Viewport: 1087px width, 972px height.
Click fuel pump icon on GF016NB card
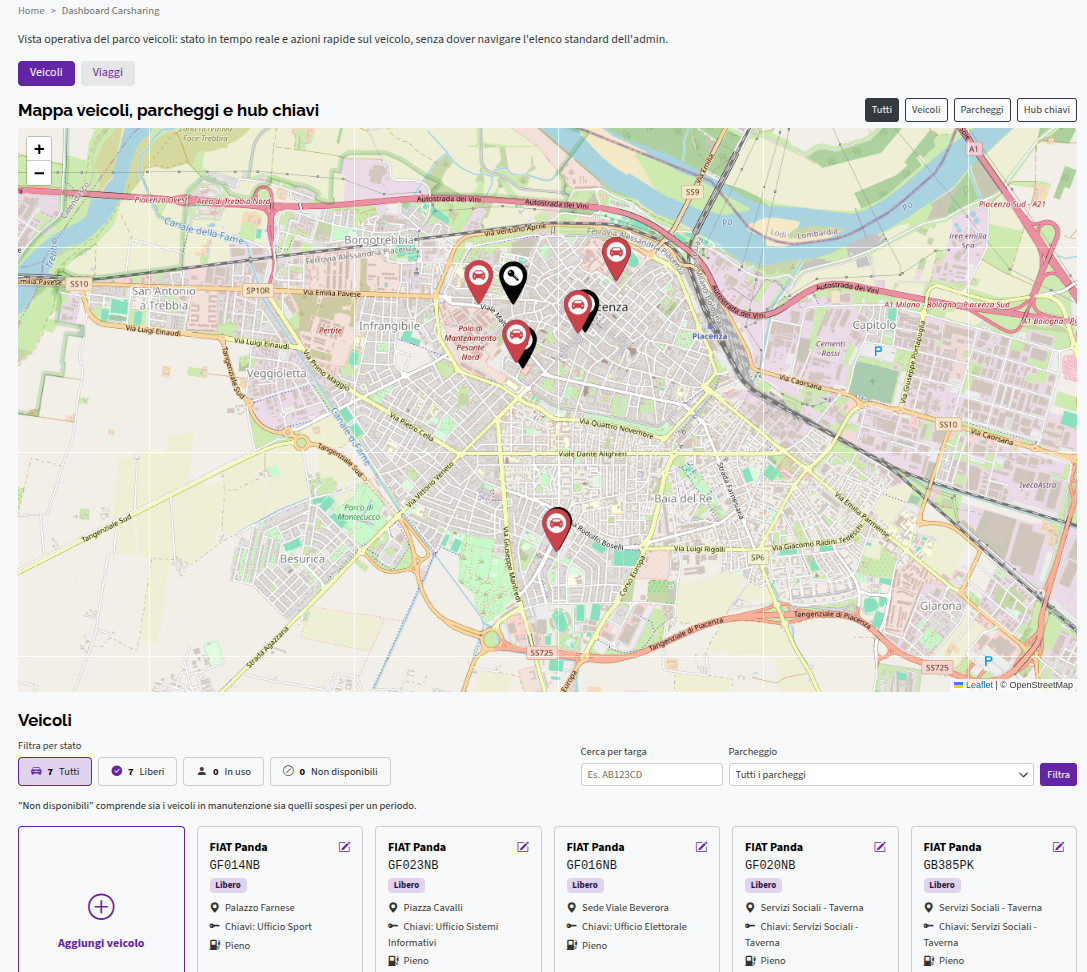pos(572,945)
